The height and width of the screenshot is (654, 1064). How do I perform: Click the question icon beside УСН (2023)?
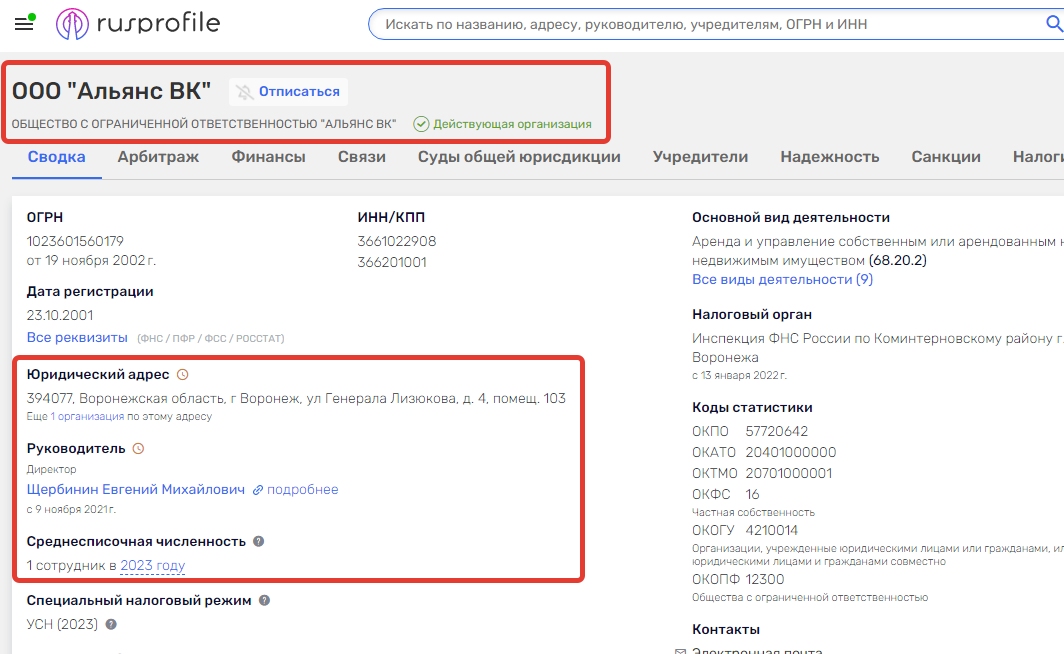pyautogui.click(x=111, y=624)
